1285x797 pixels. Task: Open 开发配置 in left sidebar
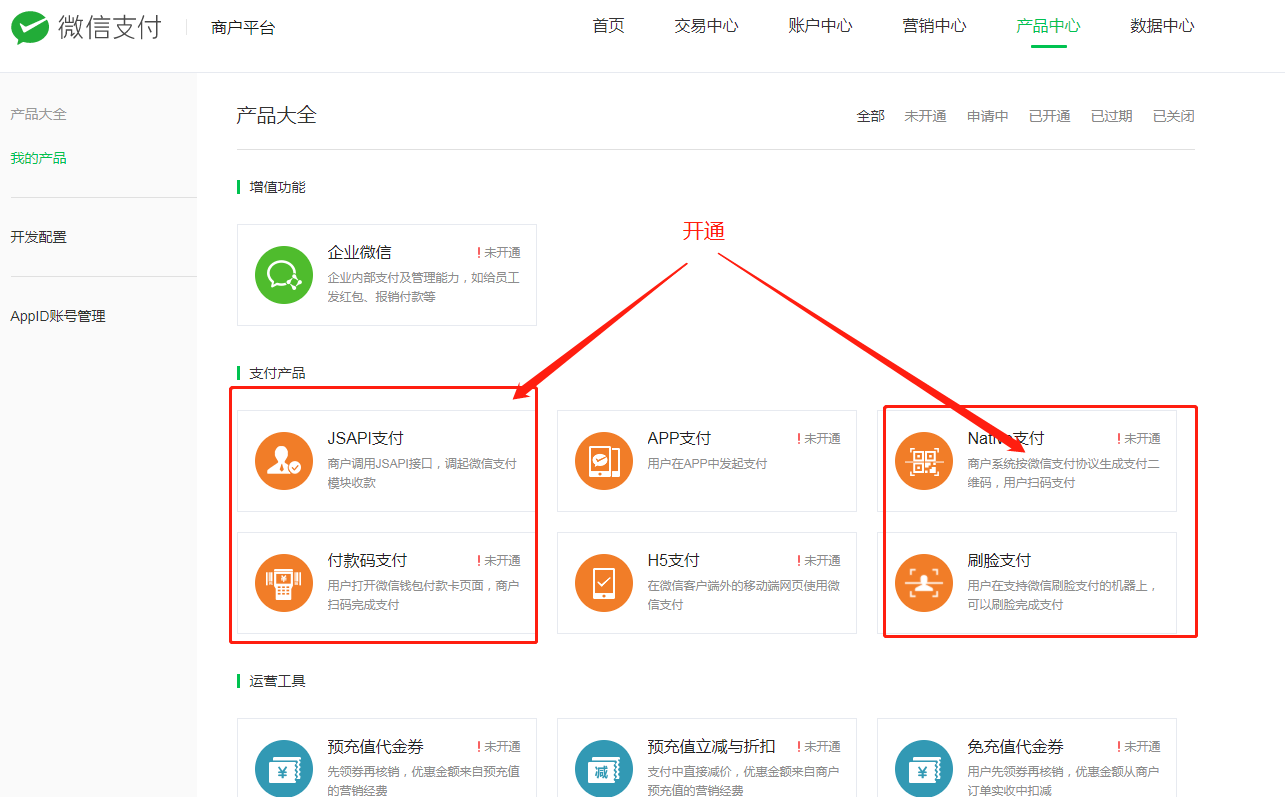click(38, 237)
